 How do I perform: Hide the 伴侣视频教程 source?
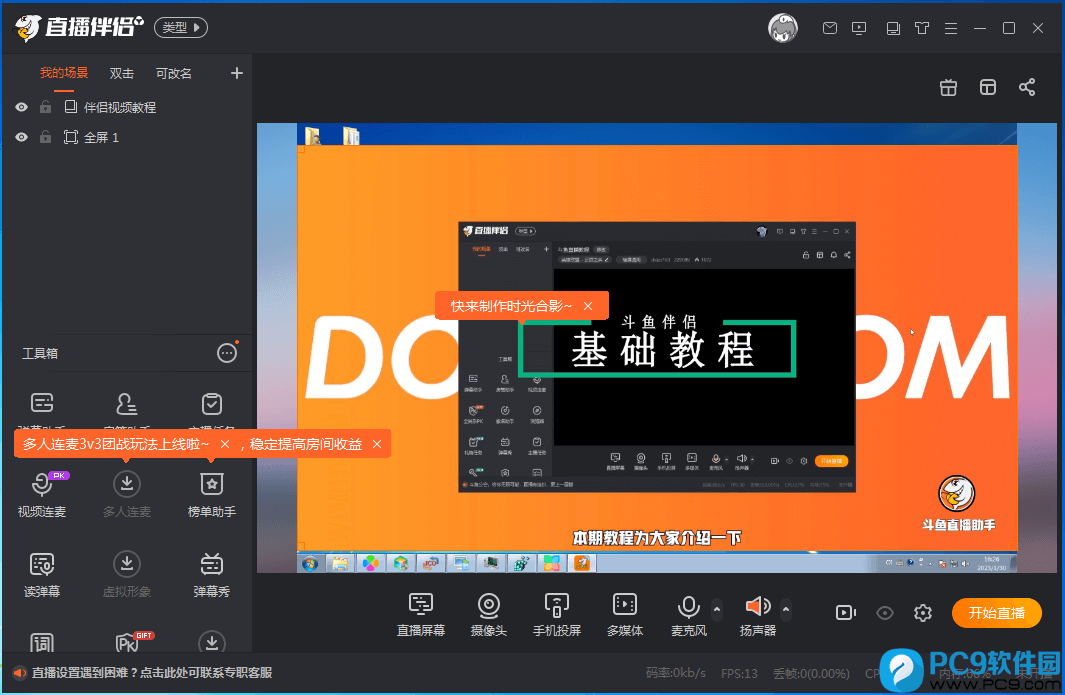(22, 107)
